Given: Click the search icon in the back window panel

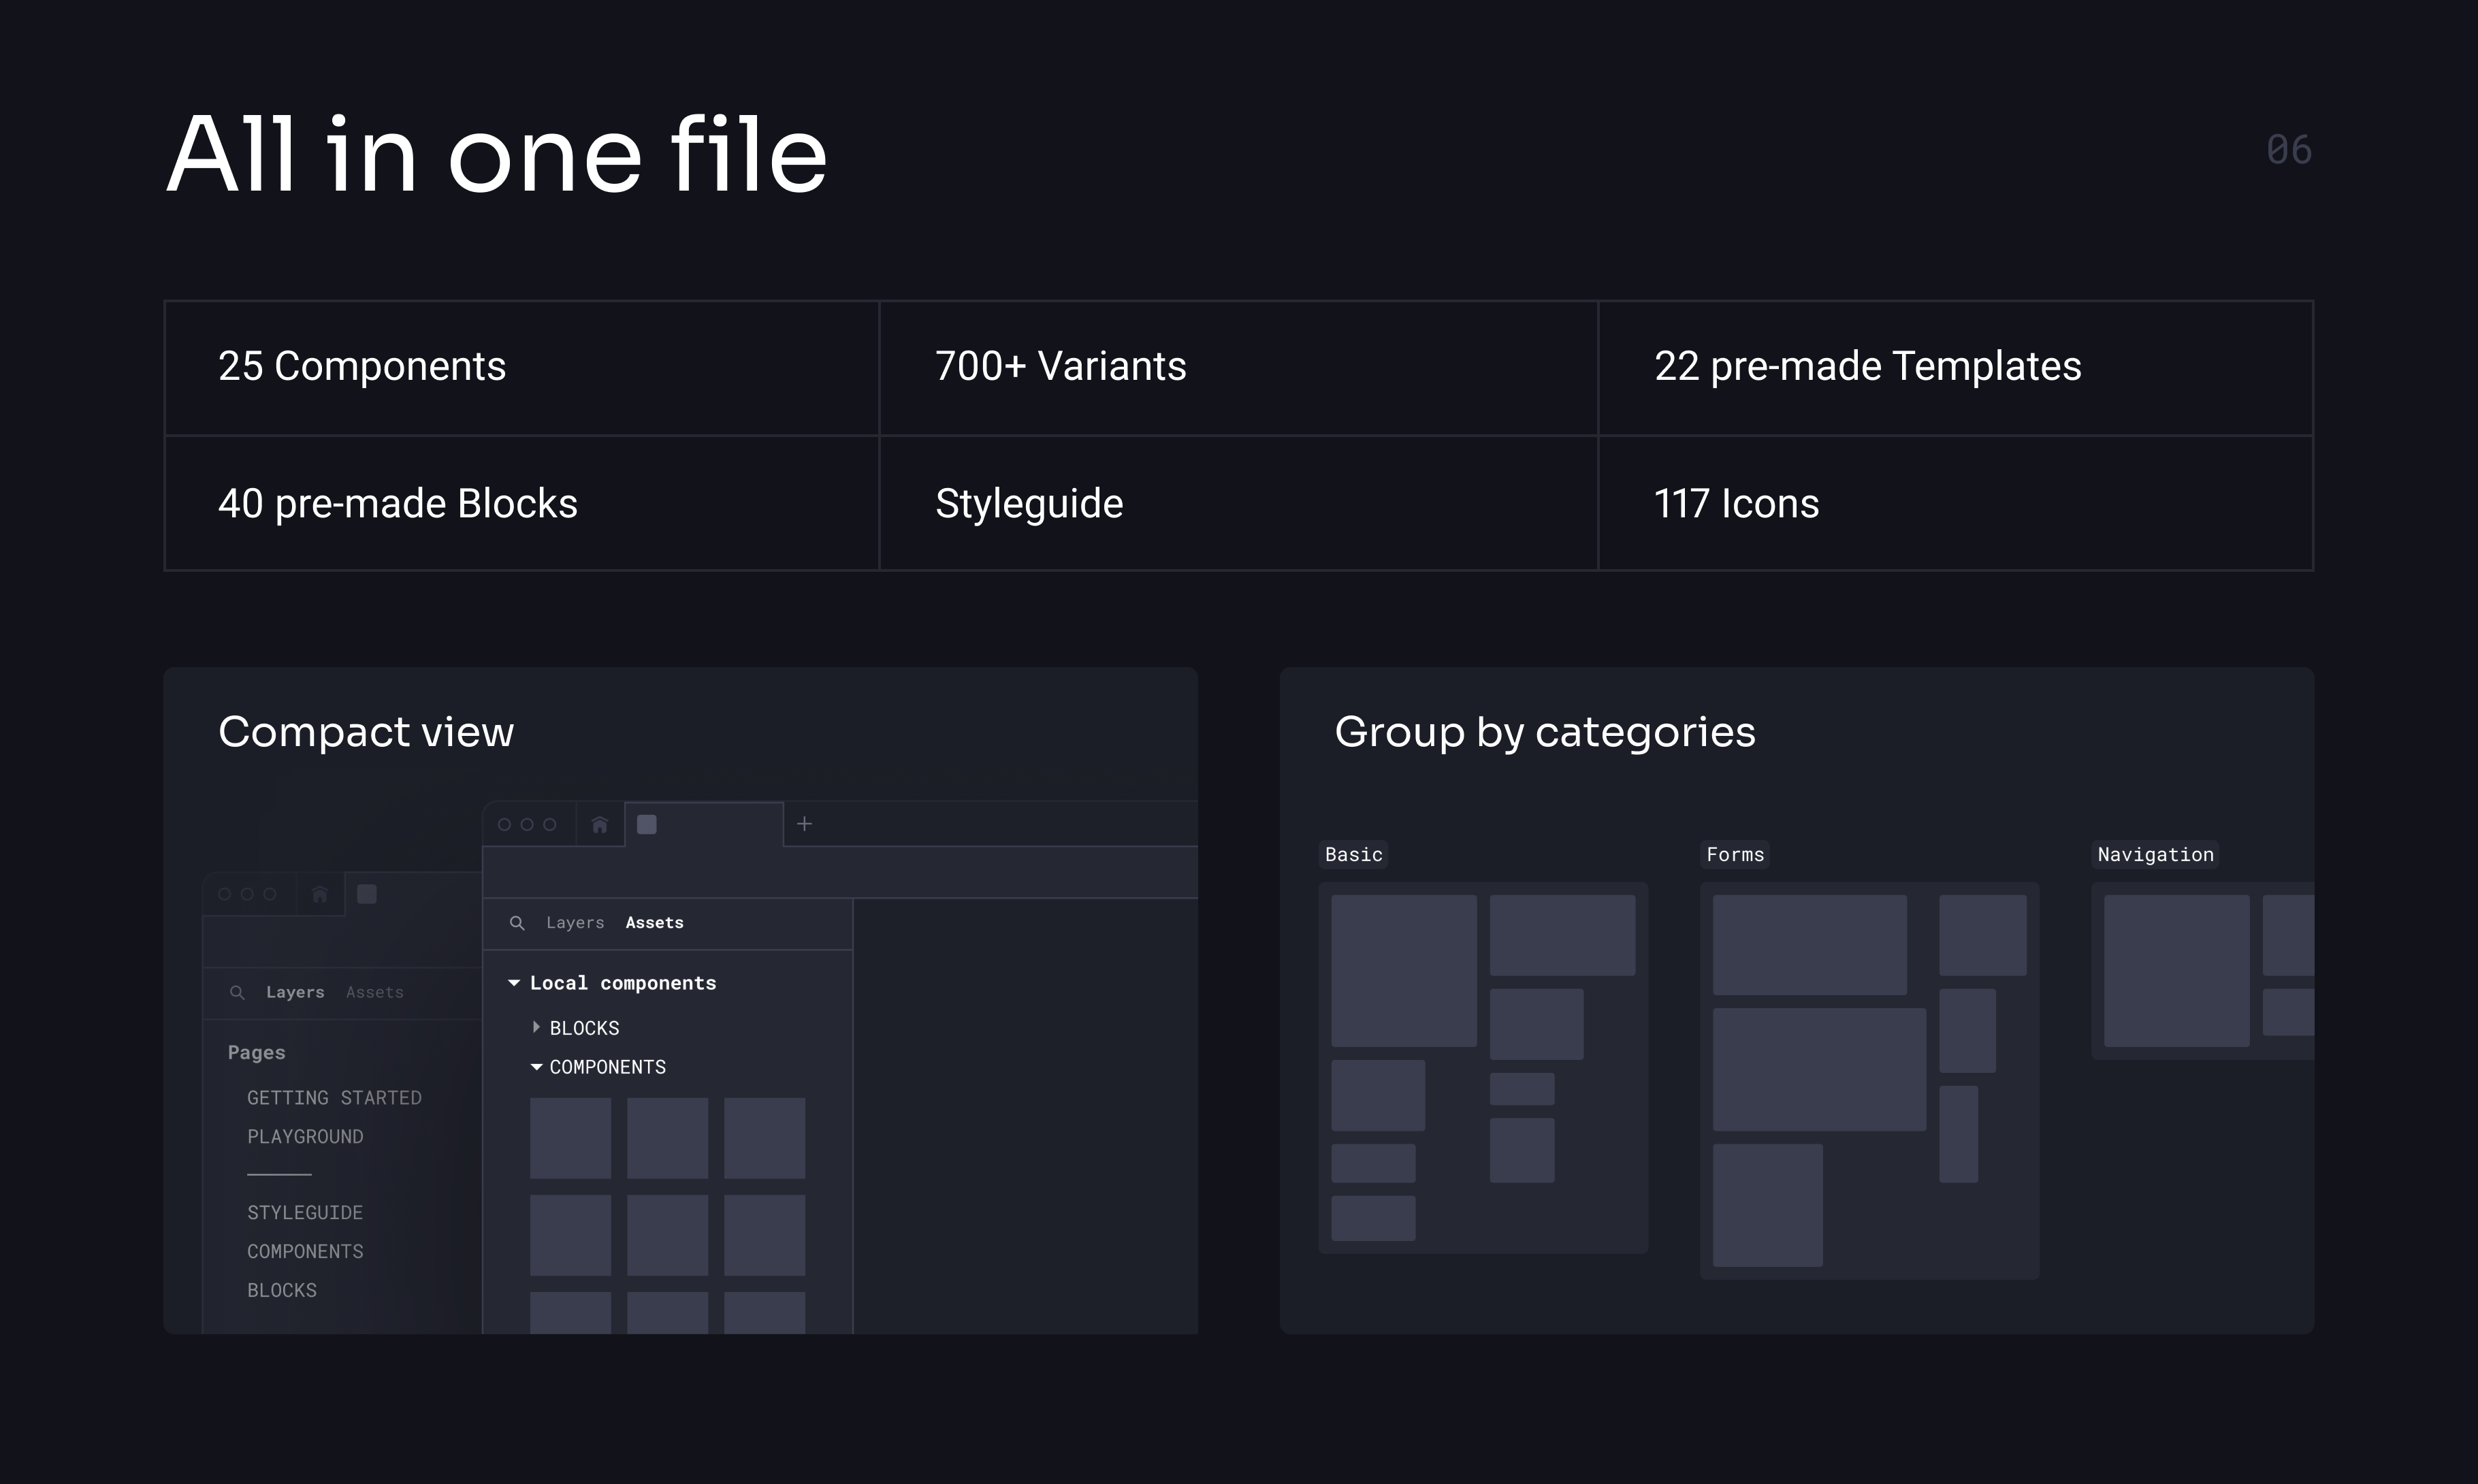Looking at the screenshot, I should (237, 993).
